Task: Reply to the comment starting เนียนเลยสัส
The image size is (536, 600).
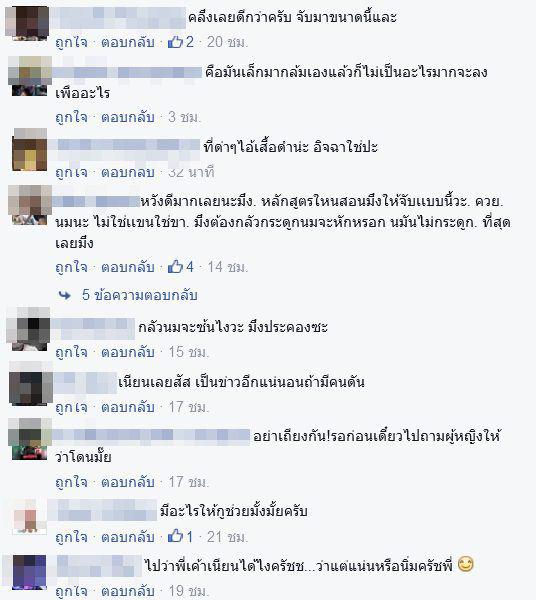Action: coord(128,407)
